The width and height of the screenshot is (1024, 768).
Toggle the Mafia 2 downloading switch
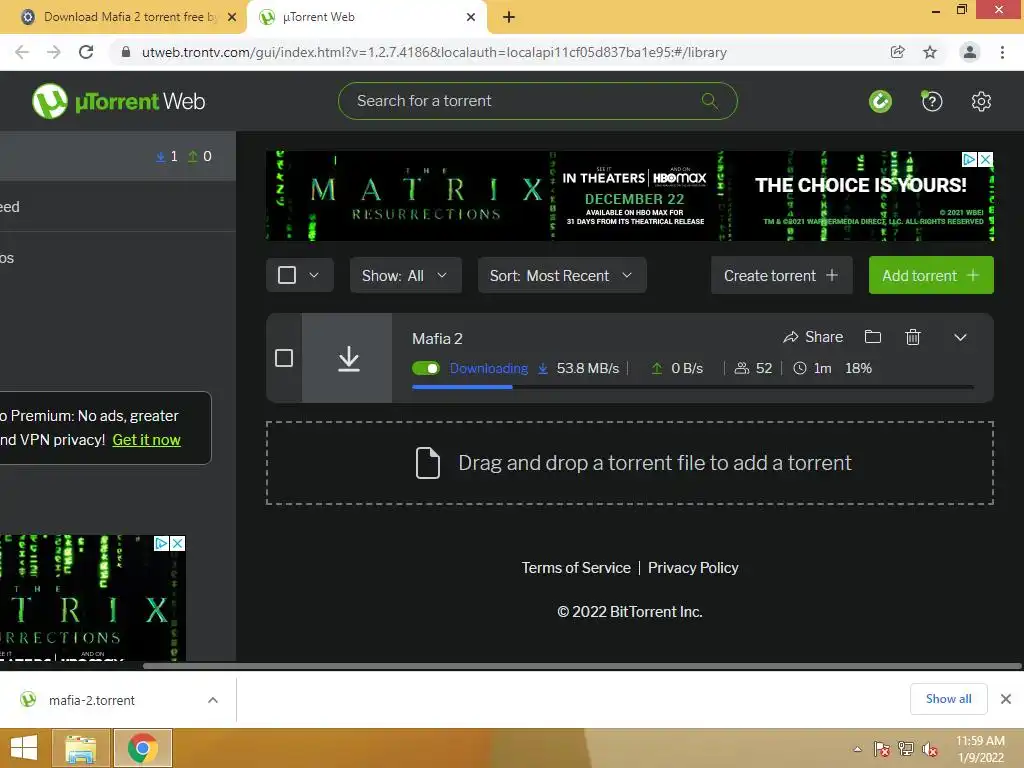[x=426, y=368]
